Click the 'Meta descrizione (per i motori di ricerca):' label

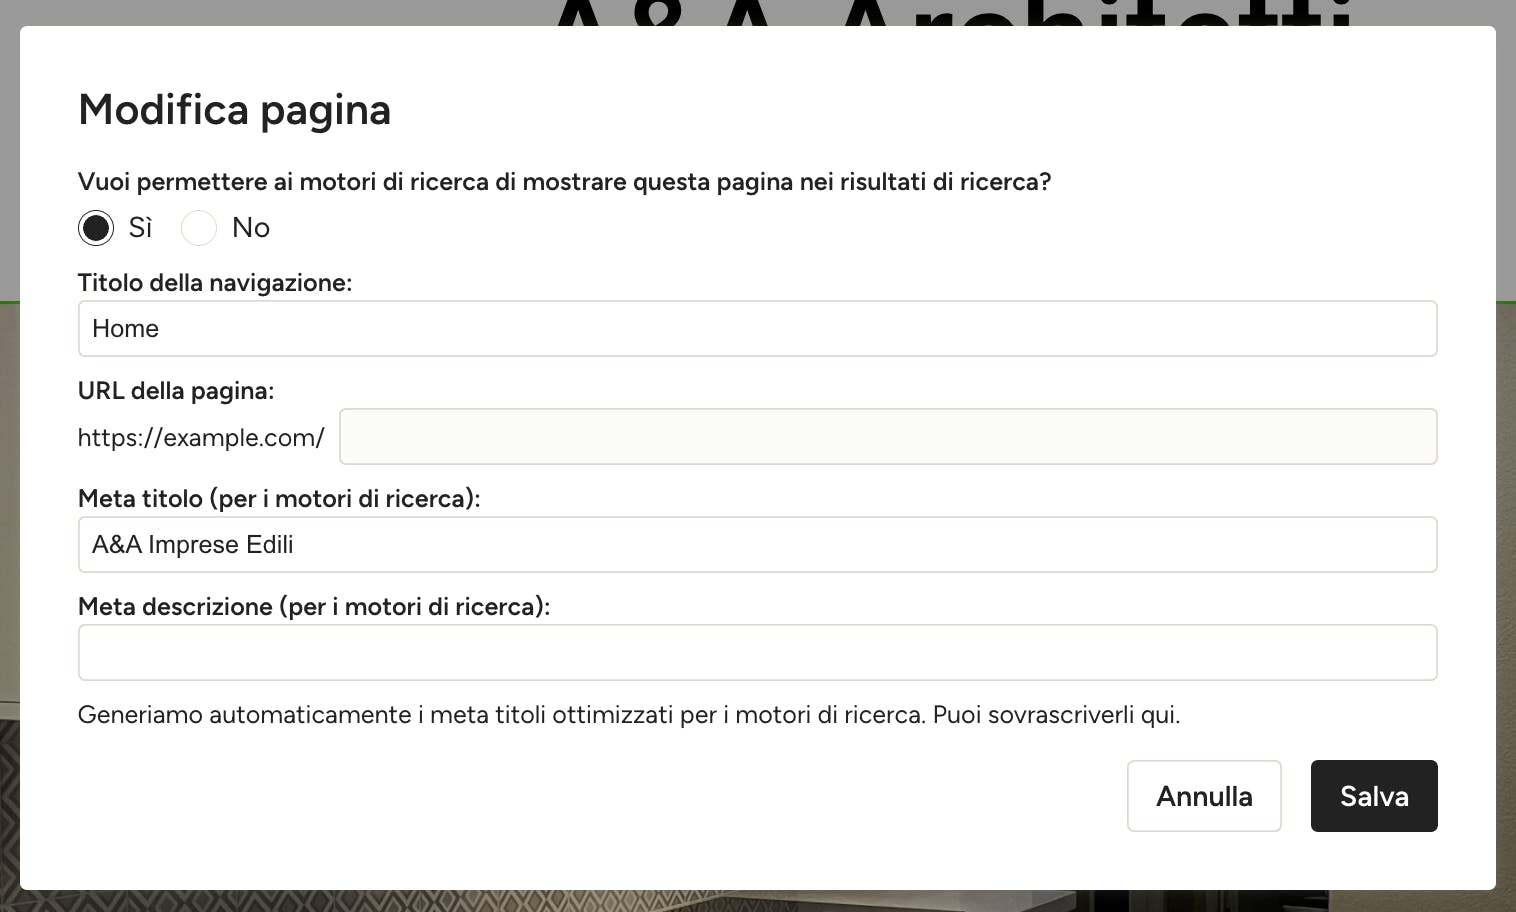pyautogui.click(x=314, y=607)
